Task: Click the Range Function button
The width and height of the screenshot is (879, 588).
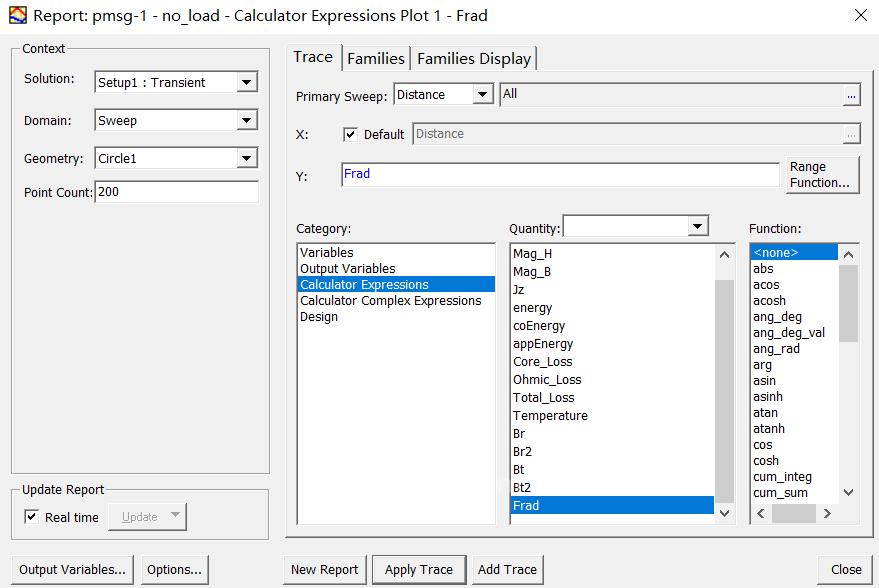Action: (820, 175)
